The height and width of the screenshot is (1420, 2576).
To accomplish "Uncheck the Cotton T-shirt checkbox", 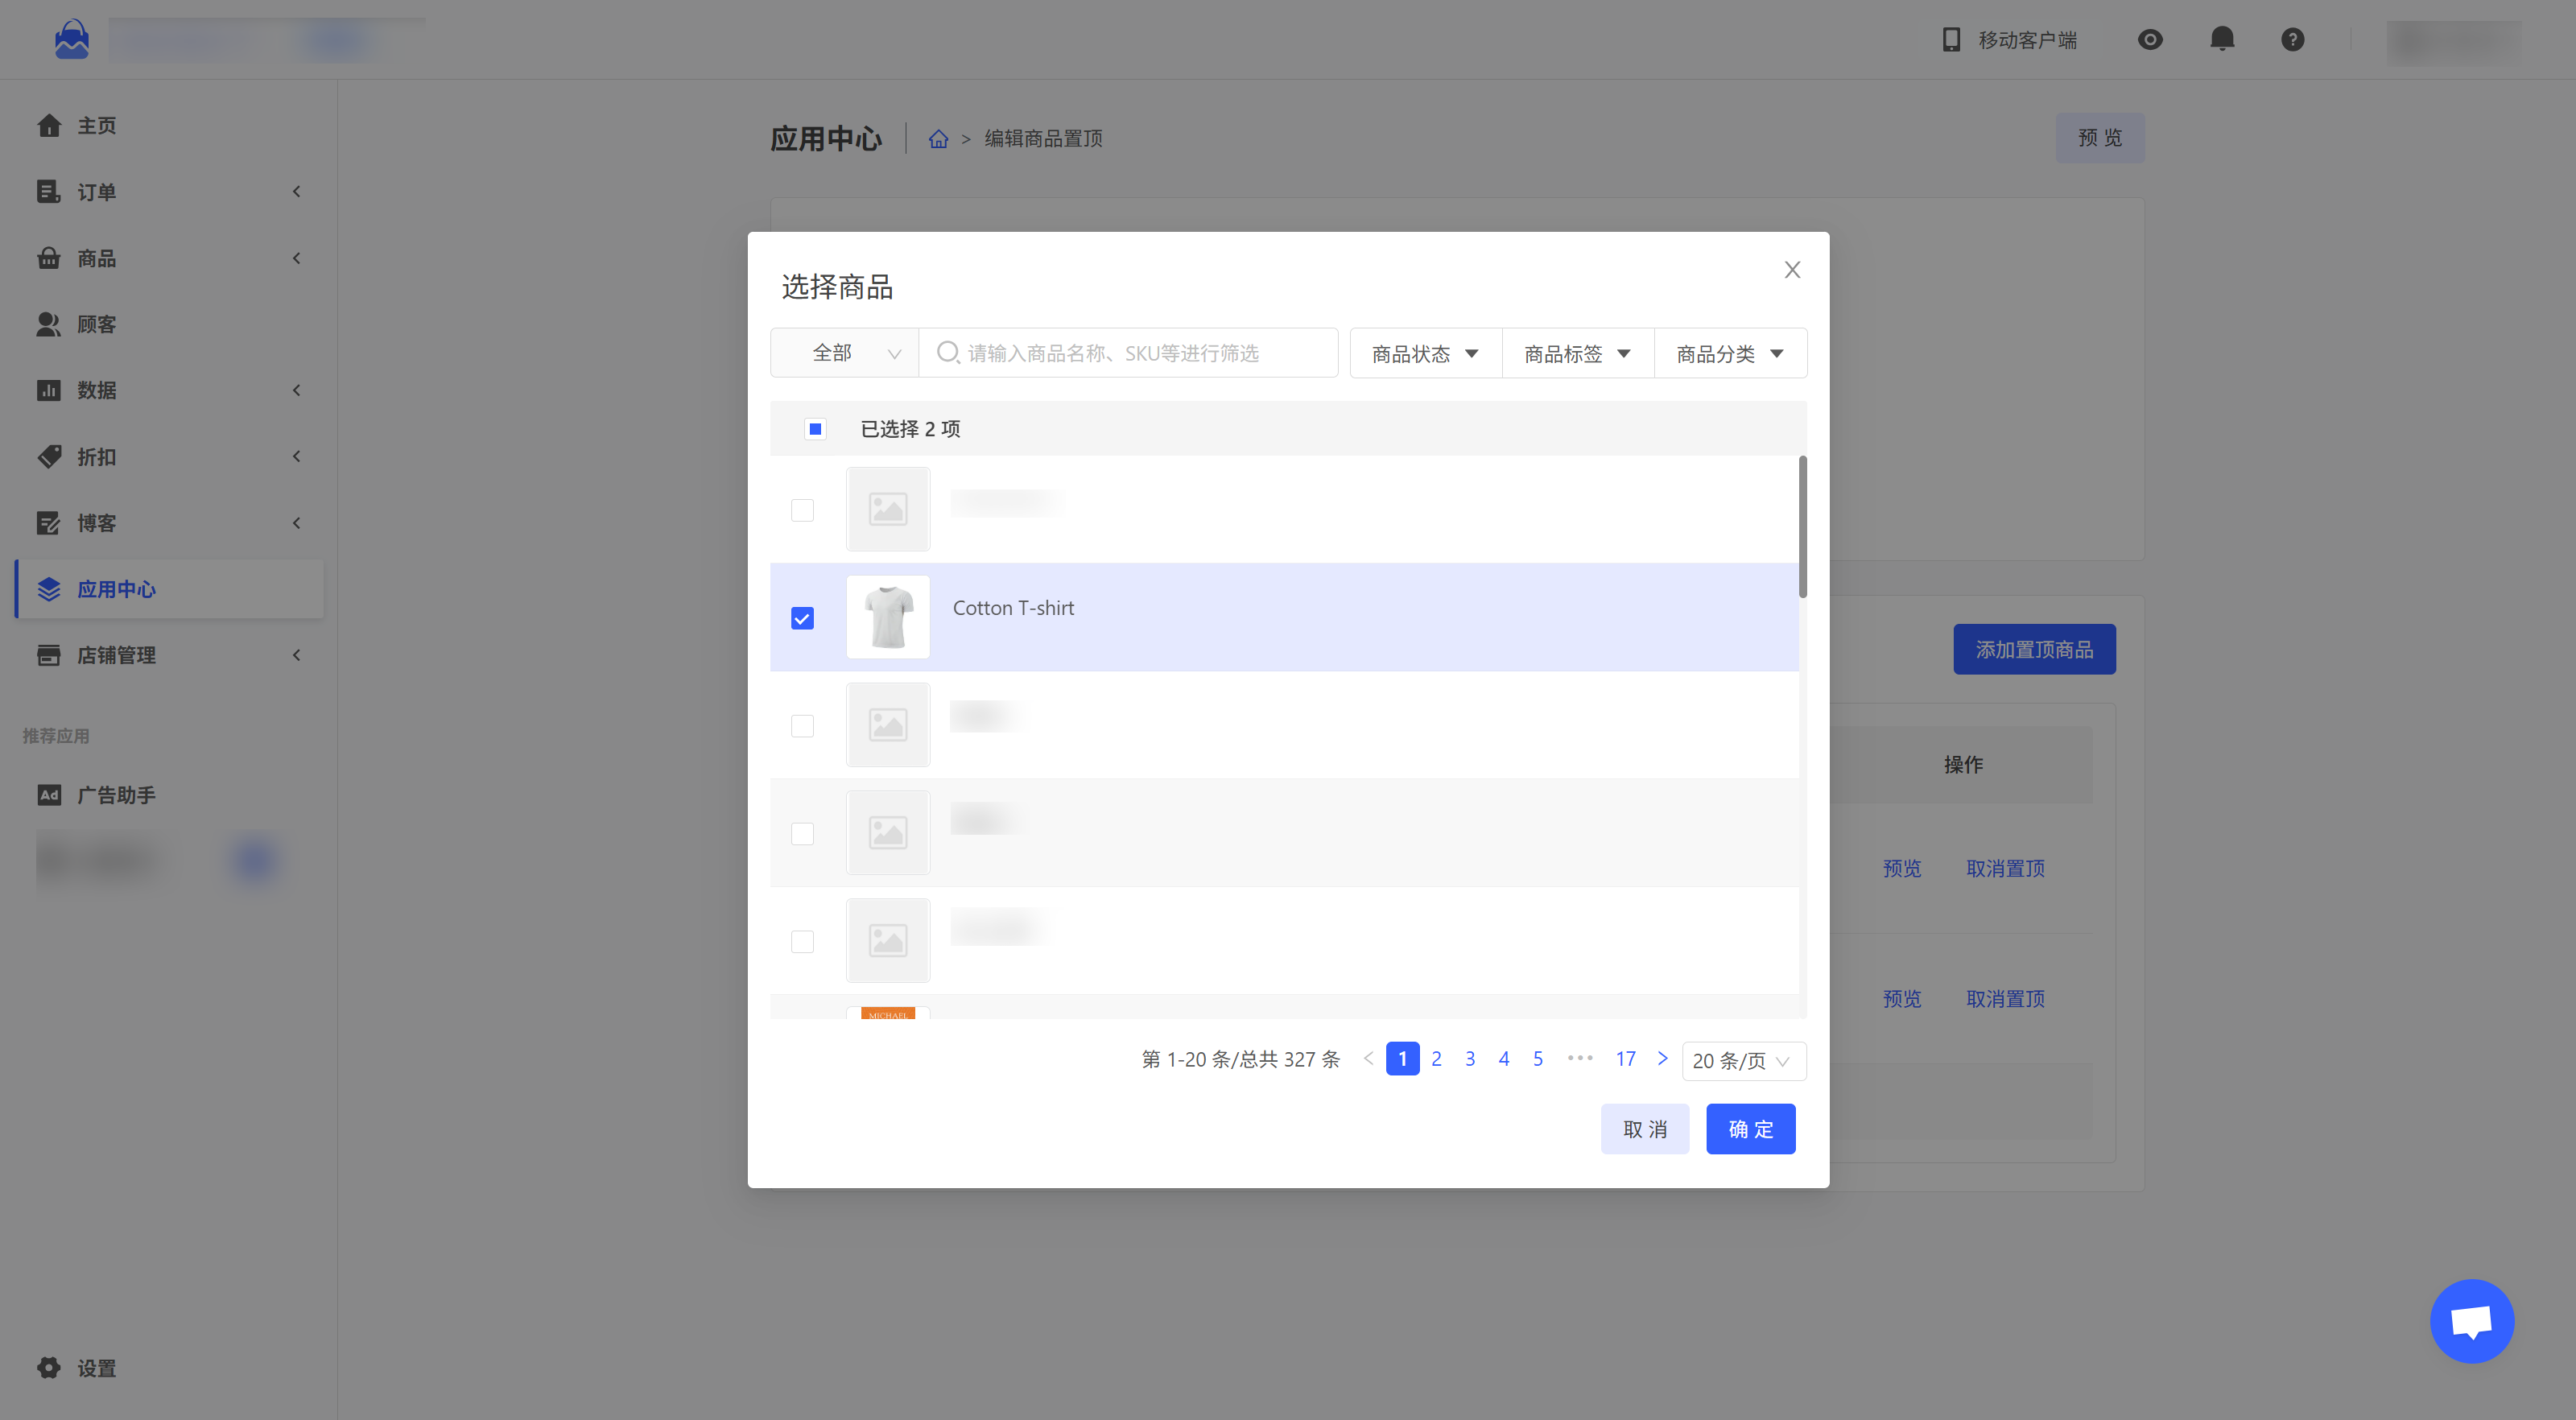I will tap(802, 618).
